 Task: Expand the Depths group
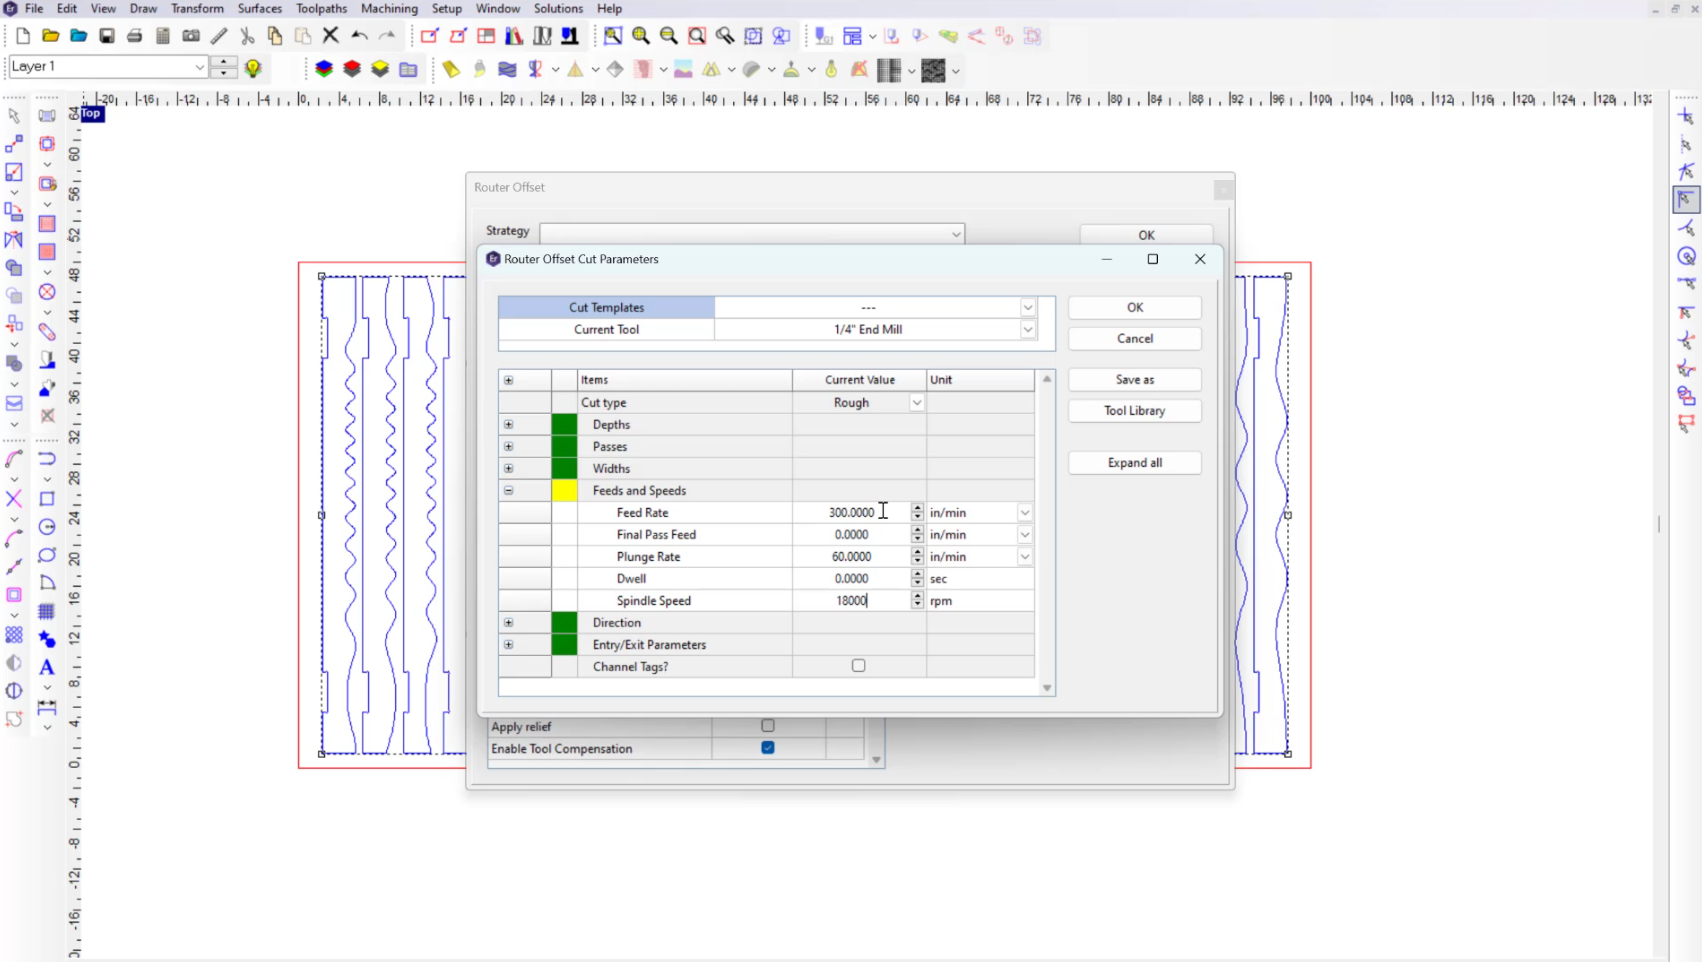click(509, 425)
